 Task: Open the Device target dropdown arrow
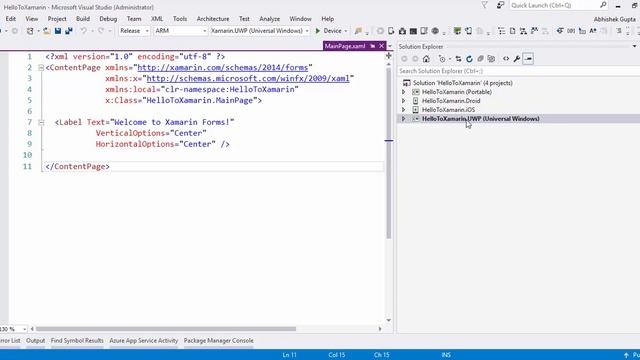click(x=346, y=31)
